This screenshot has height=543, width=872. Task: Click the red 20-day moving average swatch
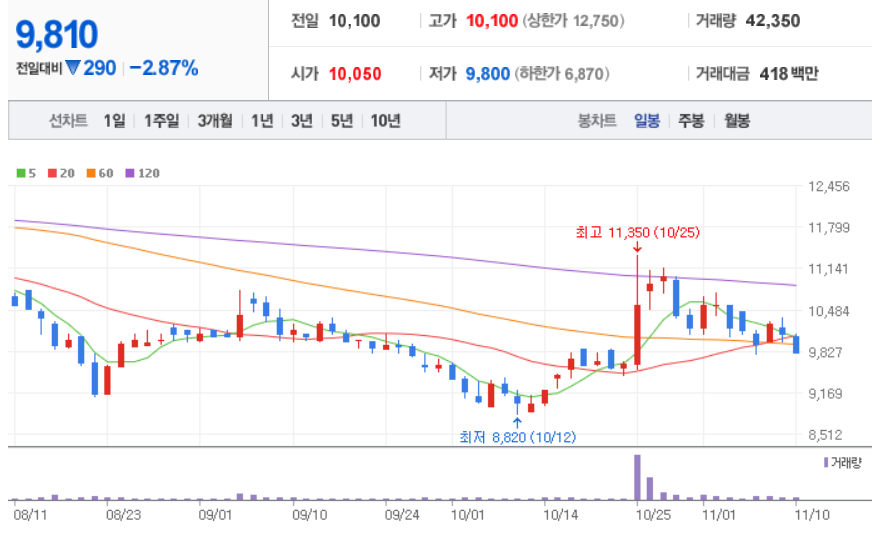[x=52, y=173]
